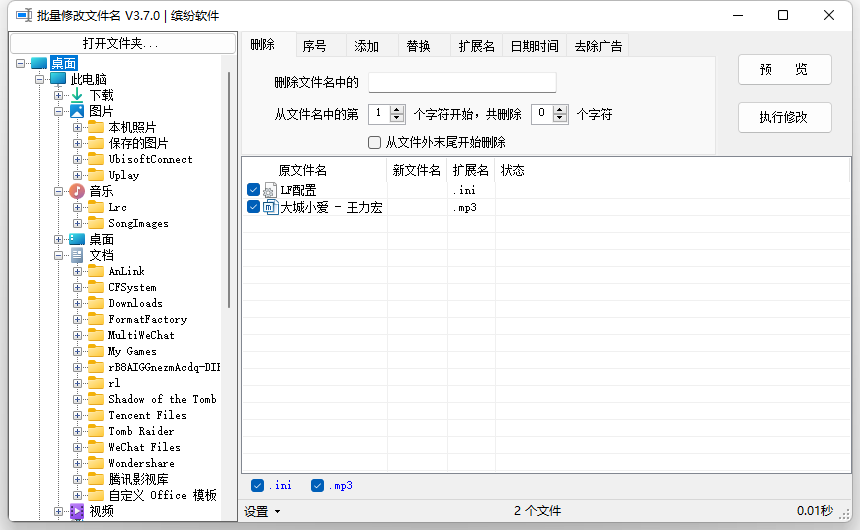860x530 pixels.
Task: Click the starting character number field
Action: point(380,114)
